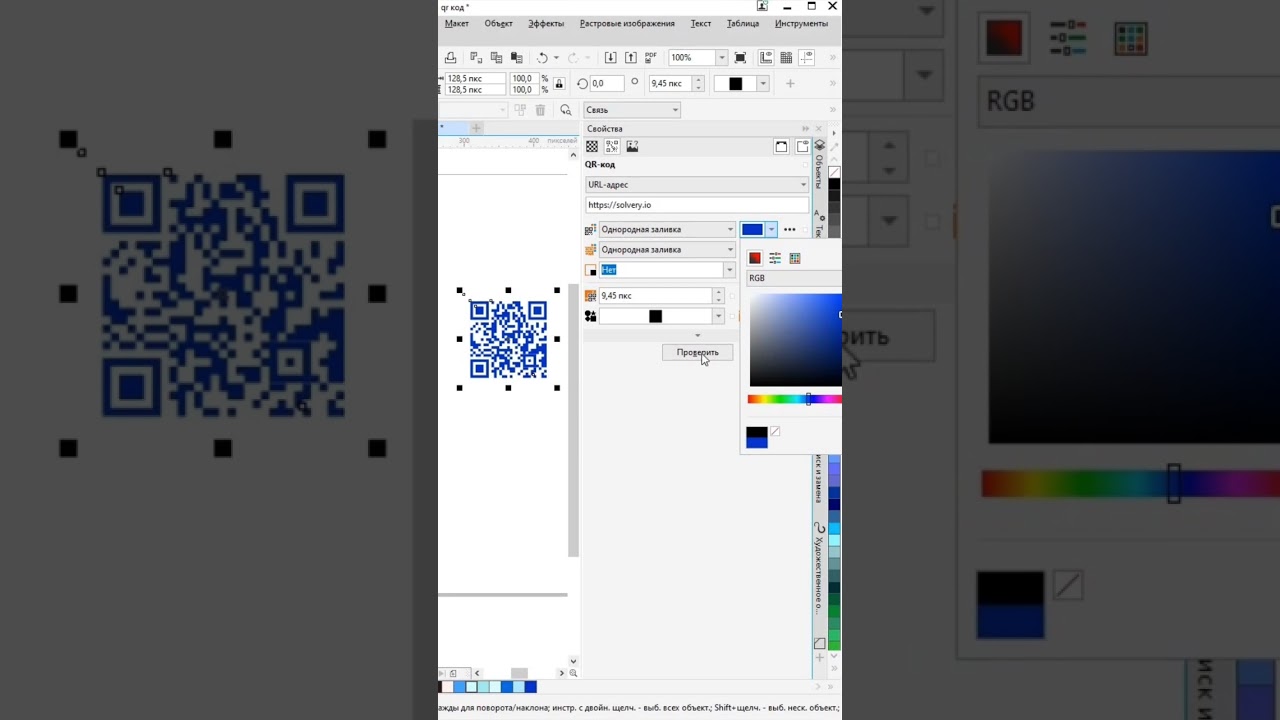The height and width of the screenshot is (720, 1280).
Task: Open the Связь dropdown
Action: pos(632,110)
